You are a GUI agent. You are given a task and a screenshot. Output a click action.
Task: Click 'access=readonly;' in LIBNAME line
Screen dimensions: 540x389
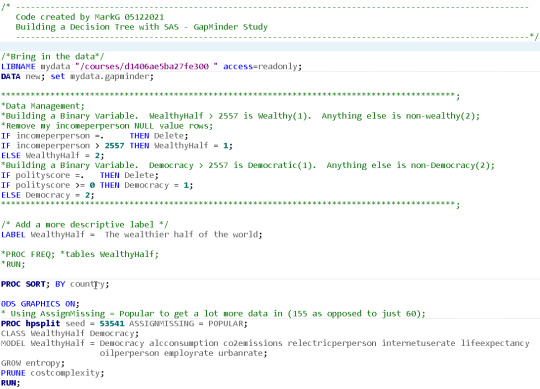262,66
